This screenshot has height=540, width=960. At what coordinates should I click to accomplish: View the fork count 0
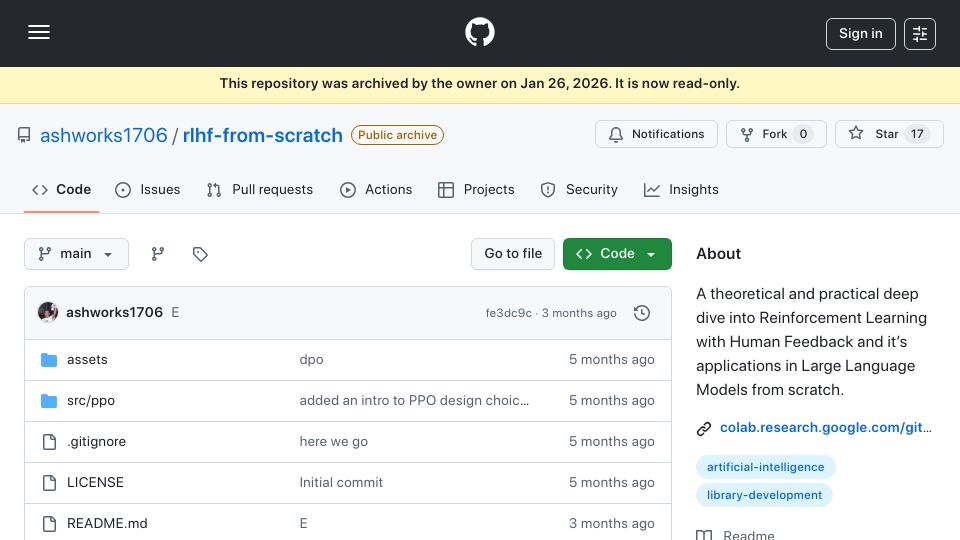[803, 134]
